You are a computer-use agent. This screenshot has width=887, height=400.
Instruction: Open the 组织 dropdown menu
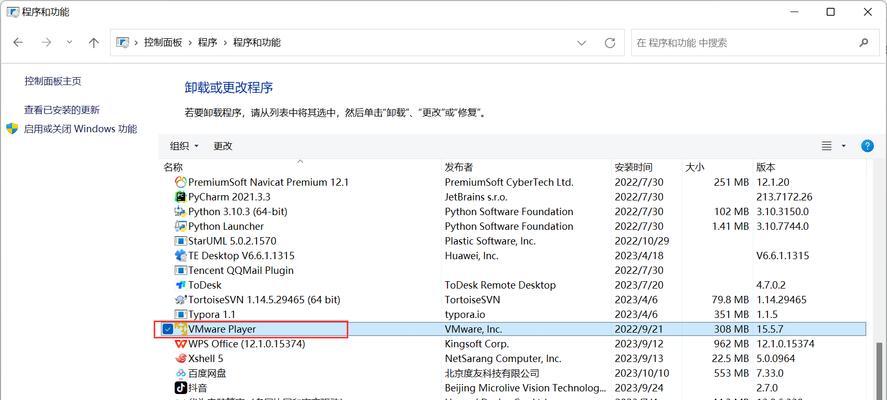pyautogui.click(x=184, y=146)
